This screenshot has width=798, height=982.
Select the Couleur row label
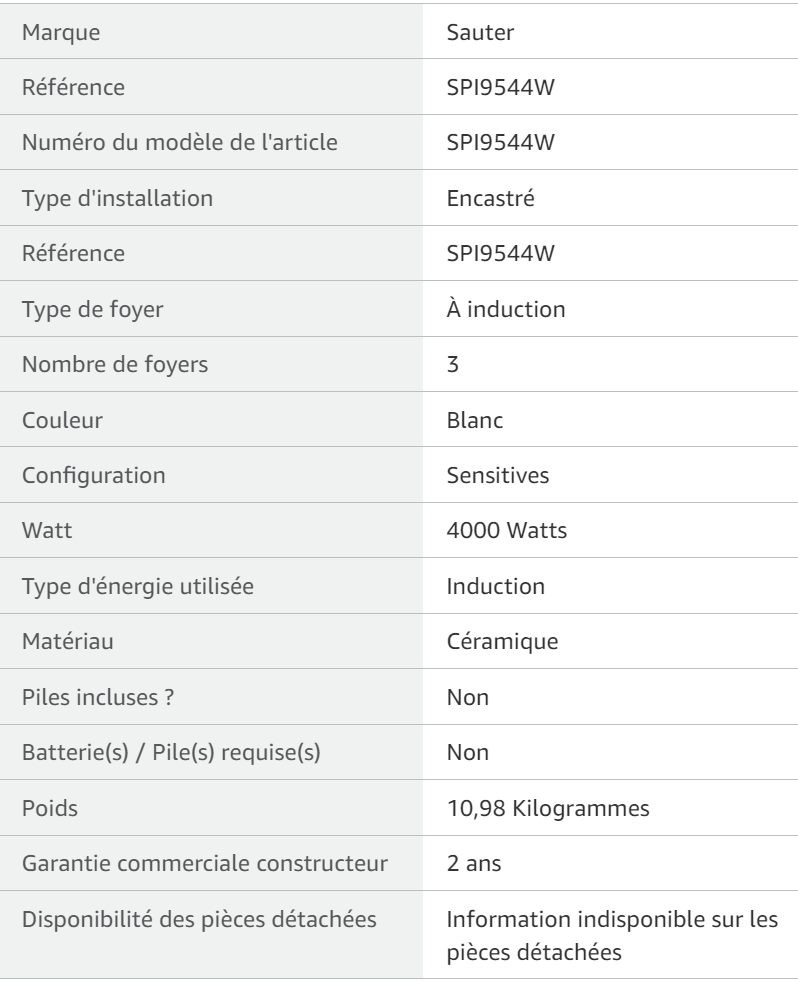(62, 420)
